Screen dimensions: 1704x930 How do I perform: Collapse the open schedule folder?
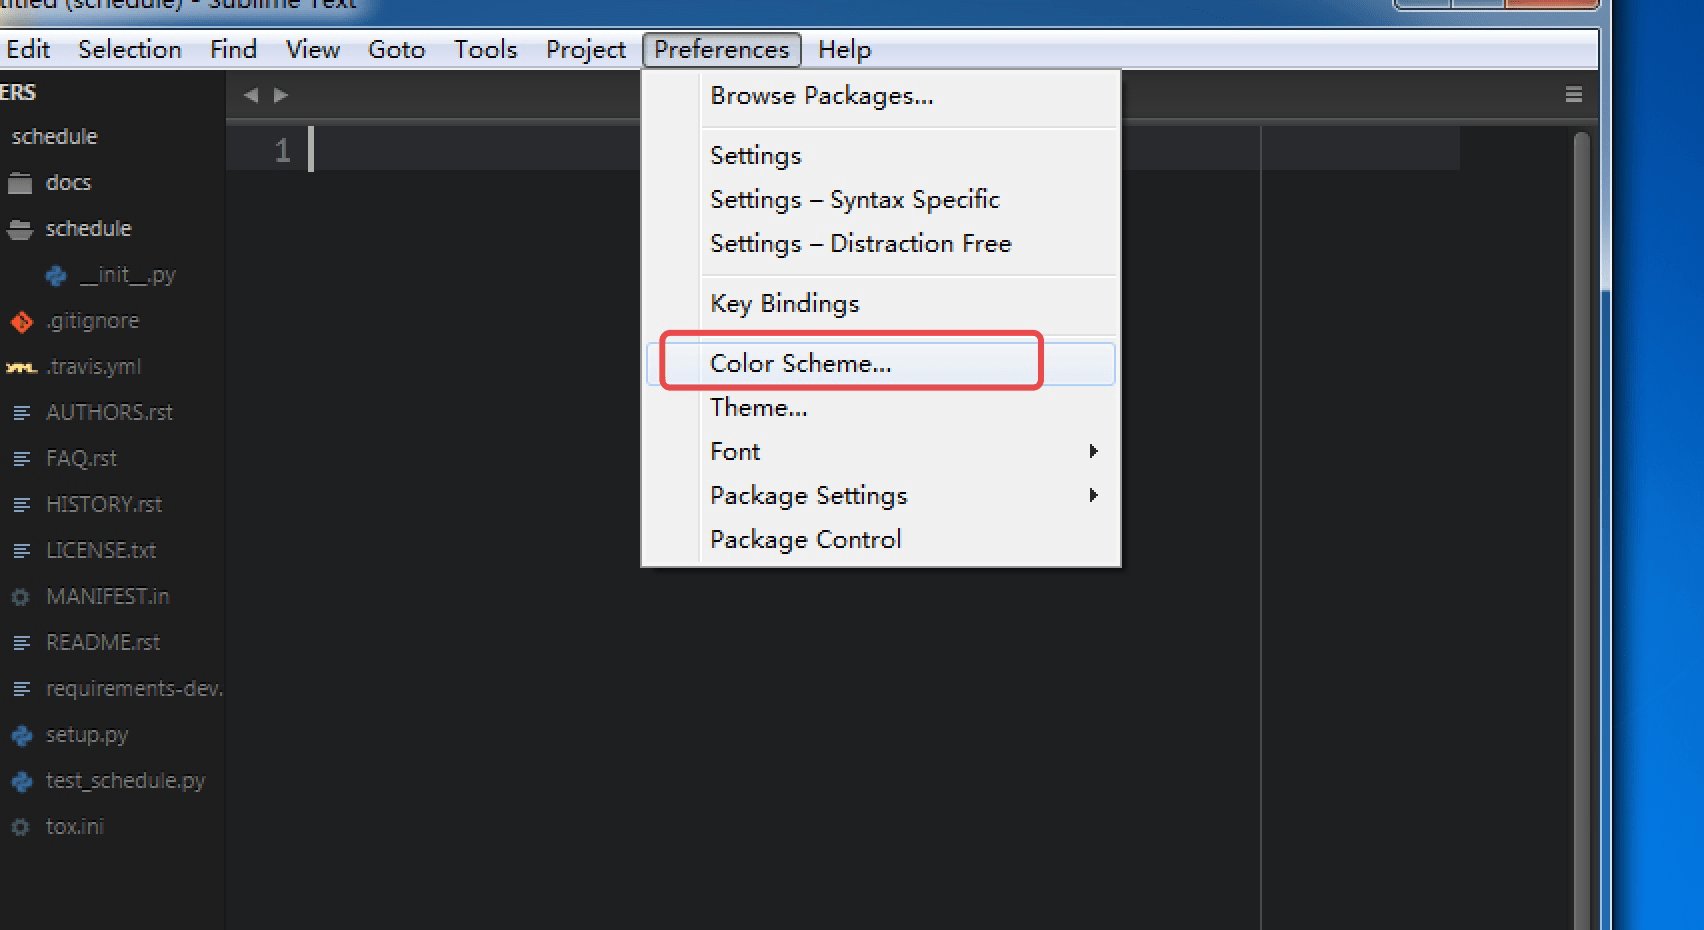click(20, 229)
